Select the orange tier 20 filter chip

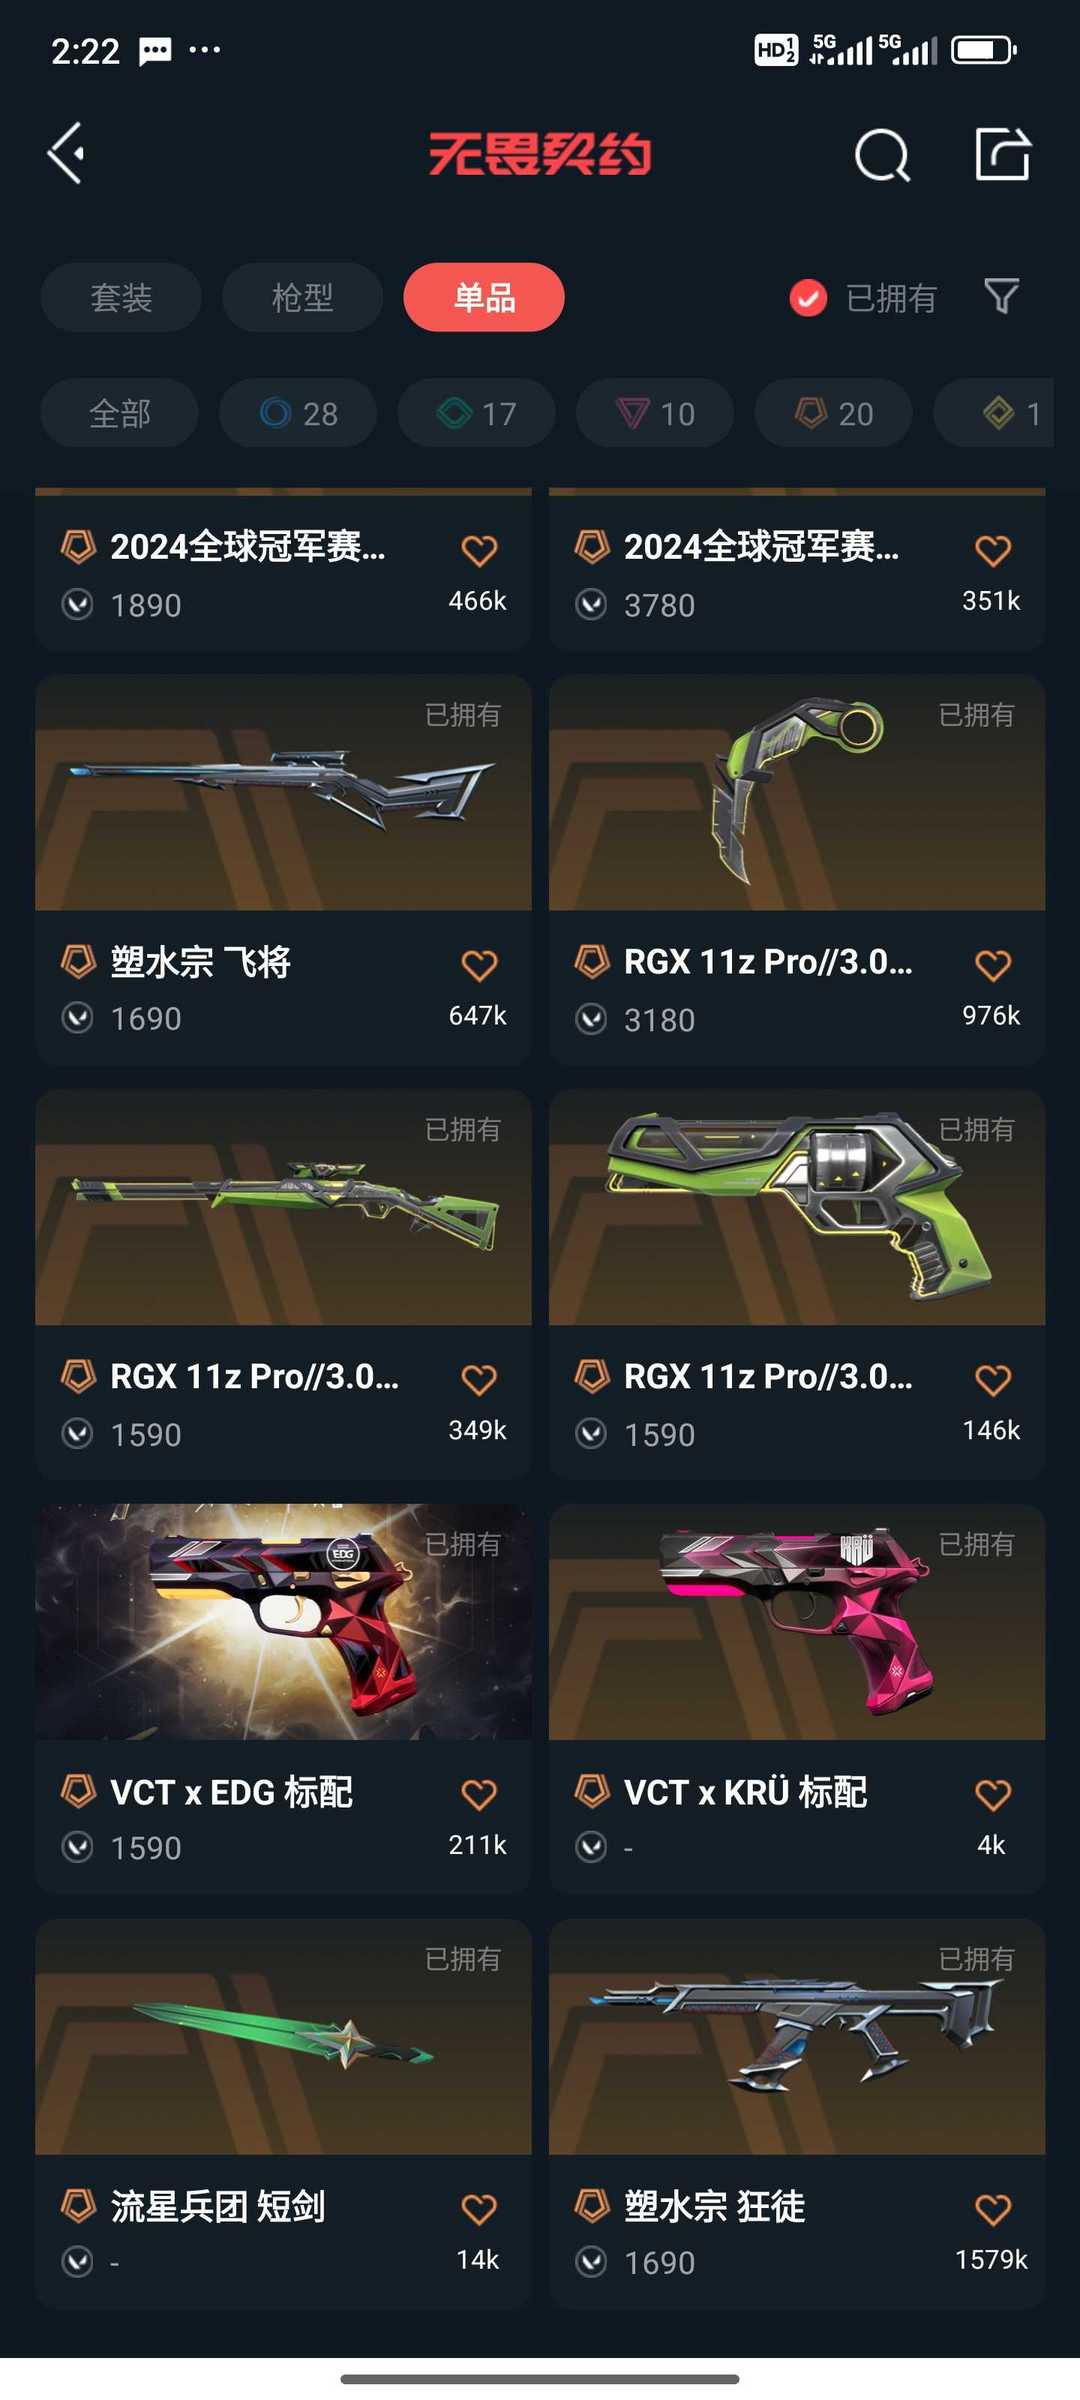(834, 413)
